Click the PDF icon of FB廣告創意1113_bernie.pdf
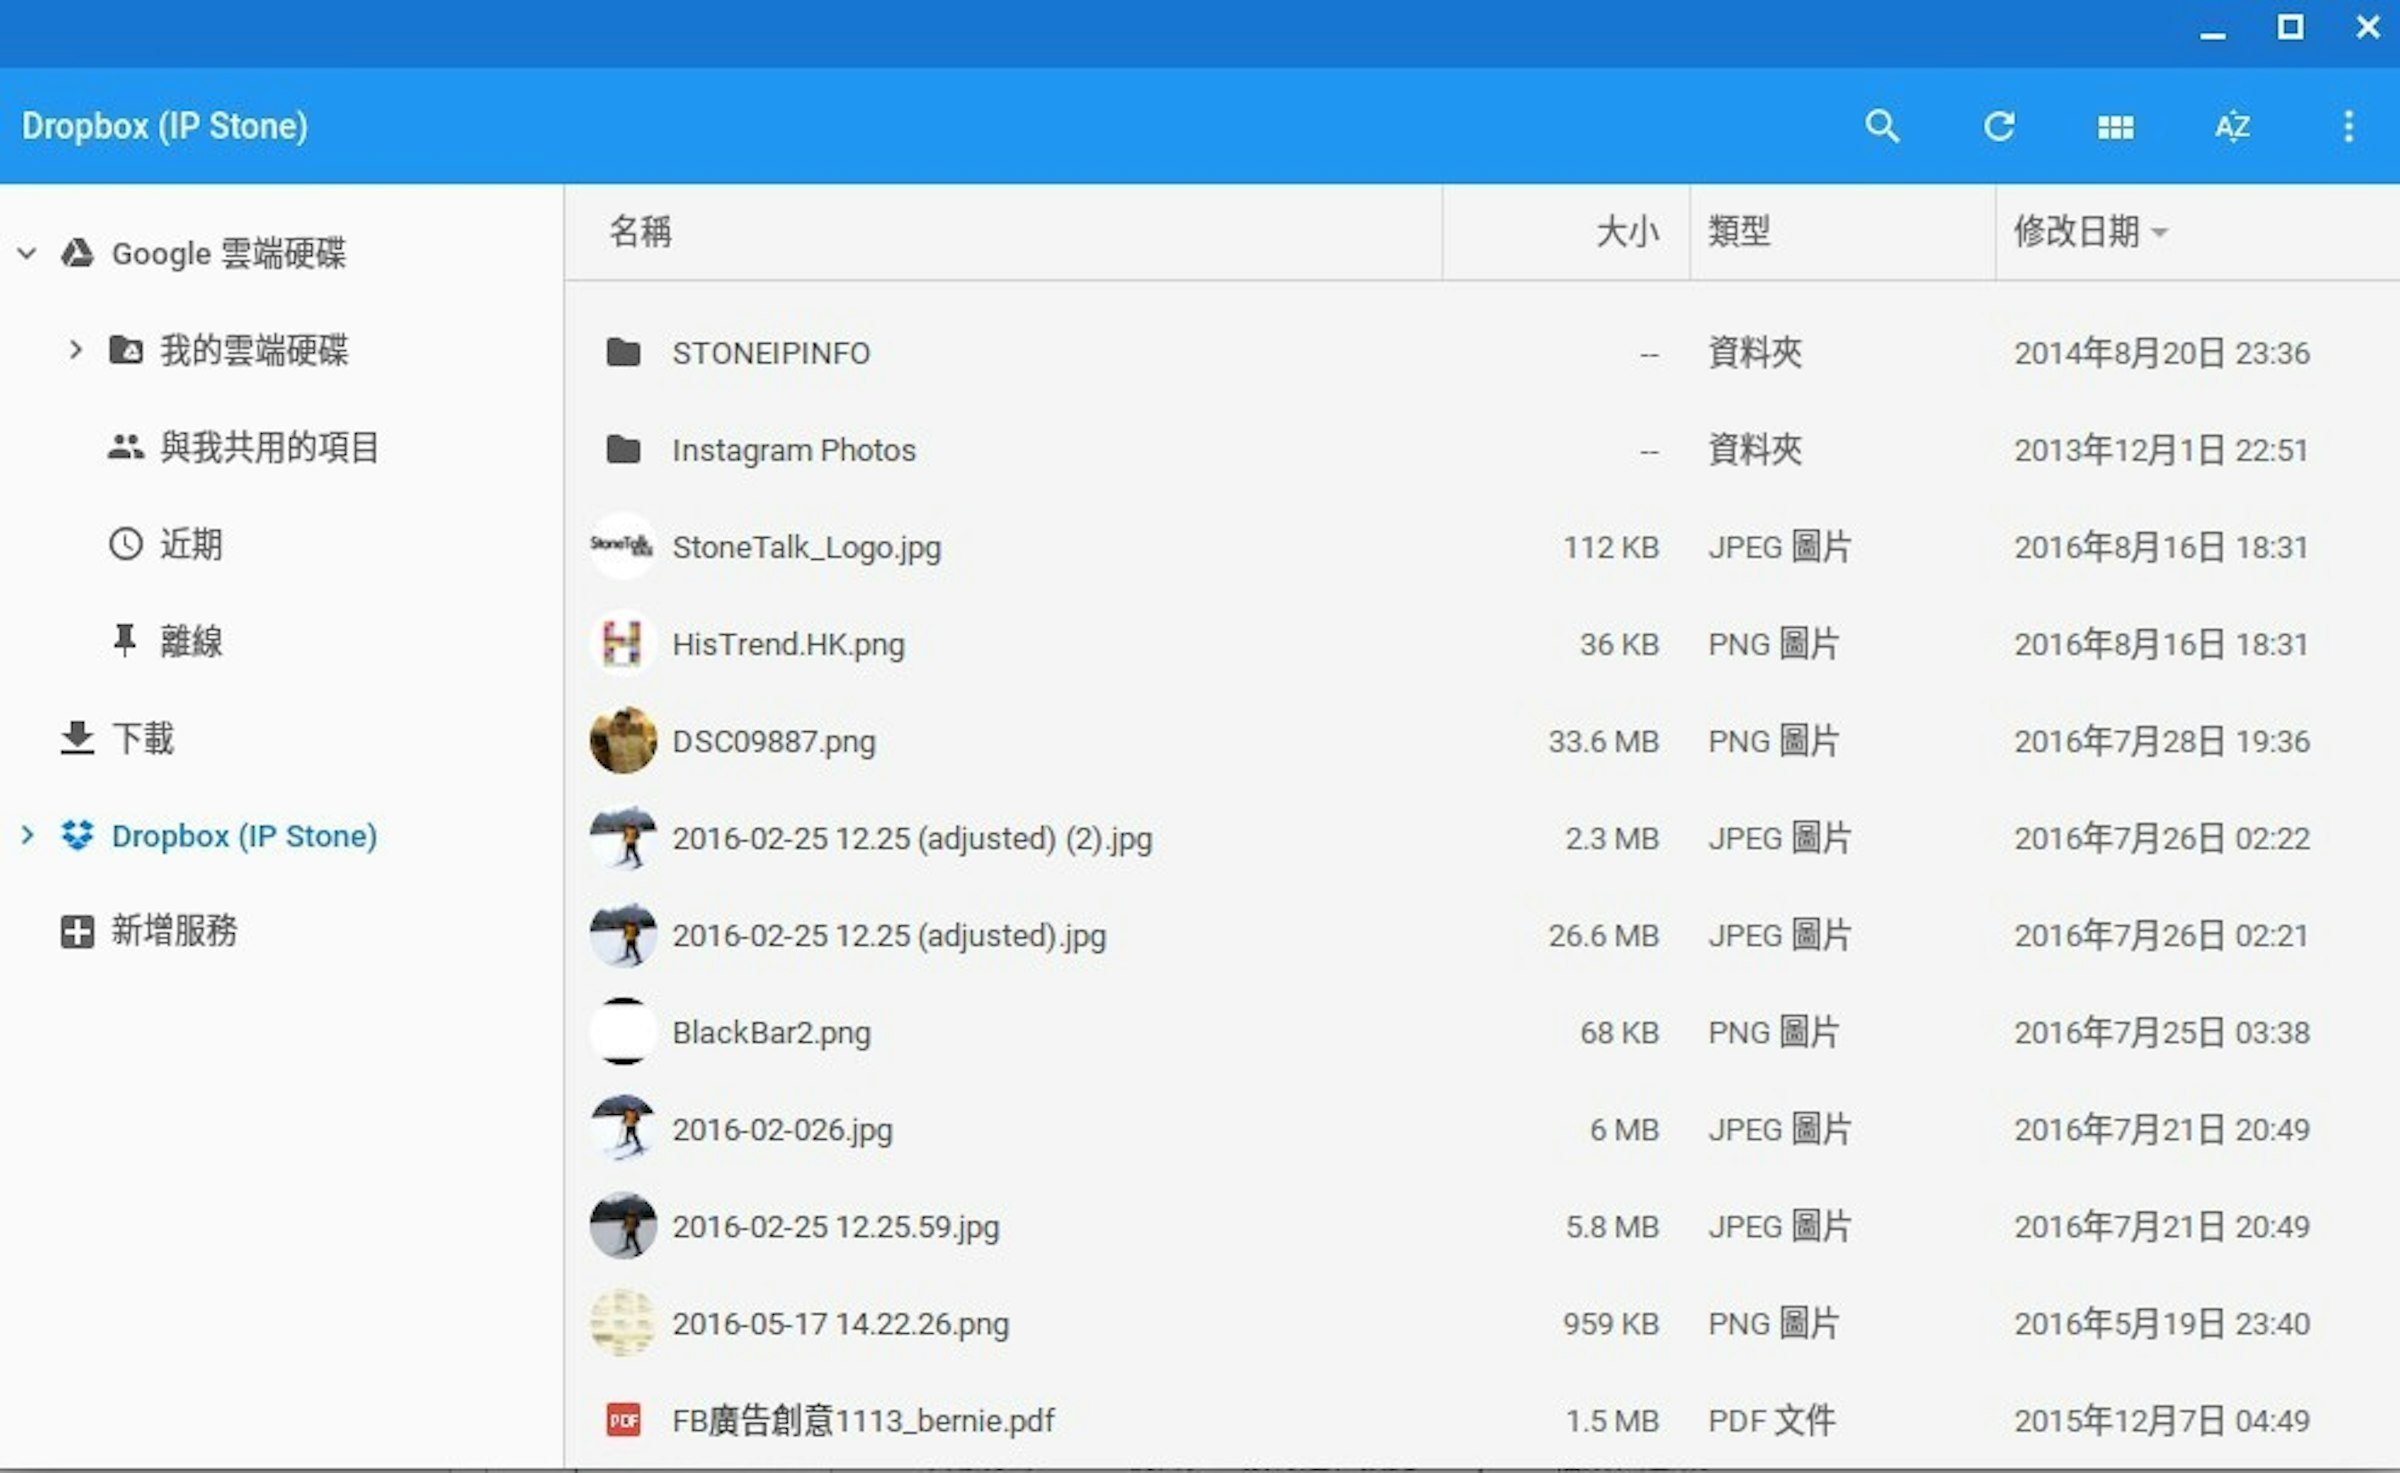This screenshot has height=1473, width=2400. point(623,1420)
